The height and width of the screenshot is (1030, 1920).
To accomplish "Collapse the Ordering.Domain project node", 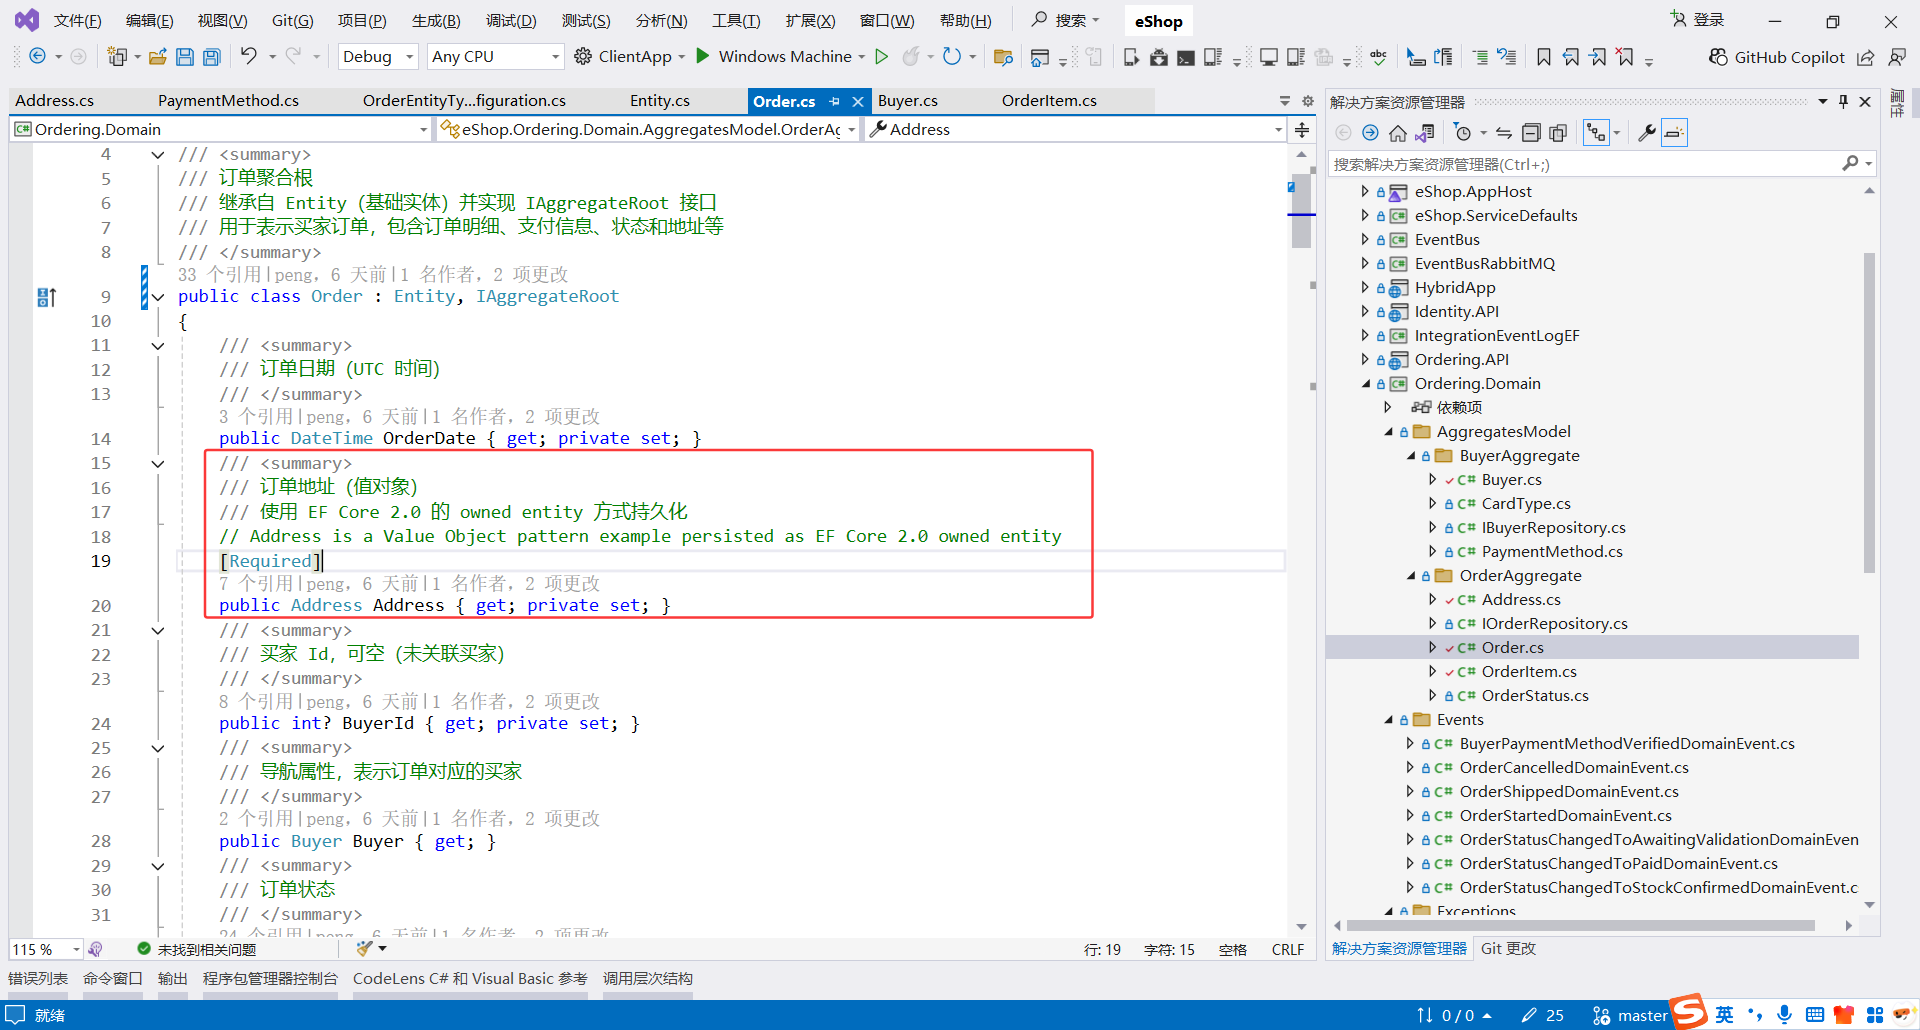I will tap(1366, 384).
